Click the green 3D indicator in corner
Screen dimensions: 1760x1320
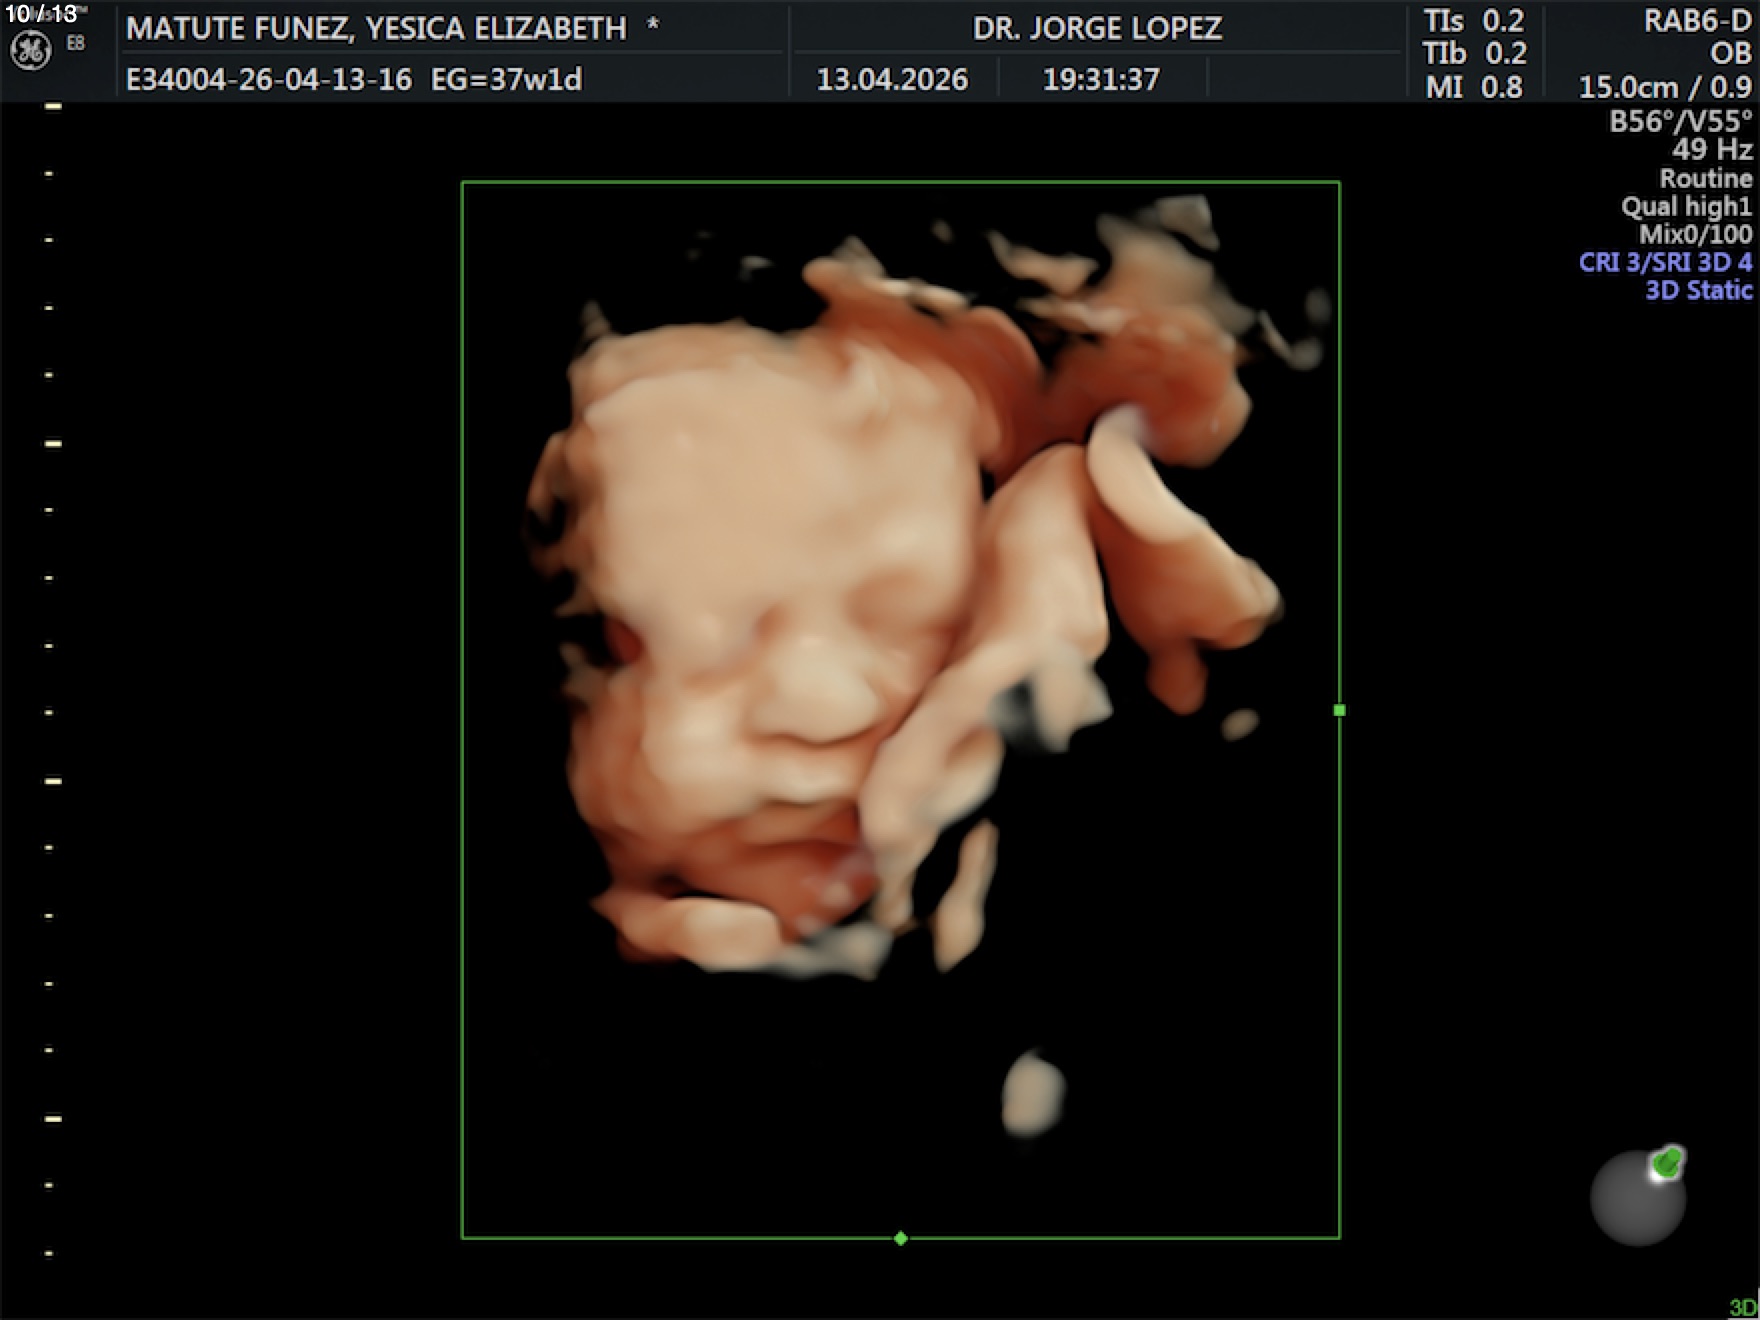1742,1307
